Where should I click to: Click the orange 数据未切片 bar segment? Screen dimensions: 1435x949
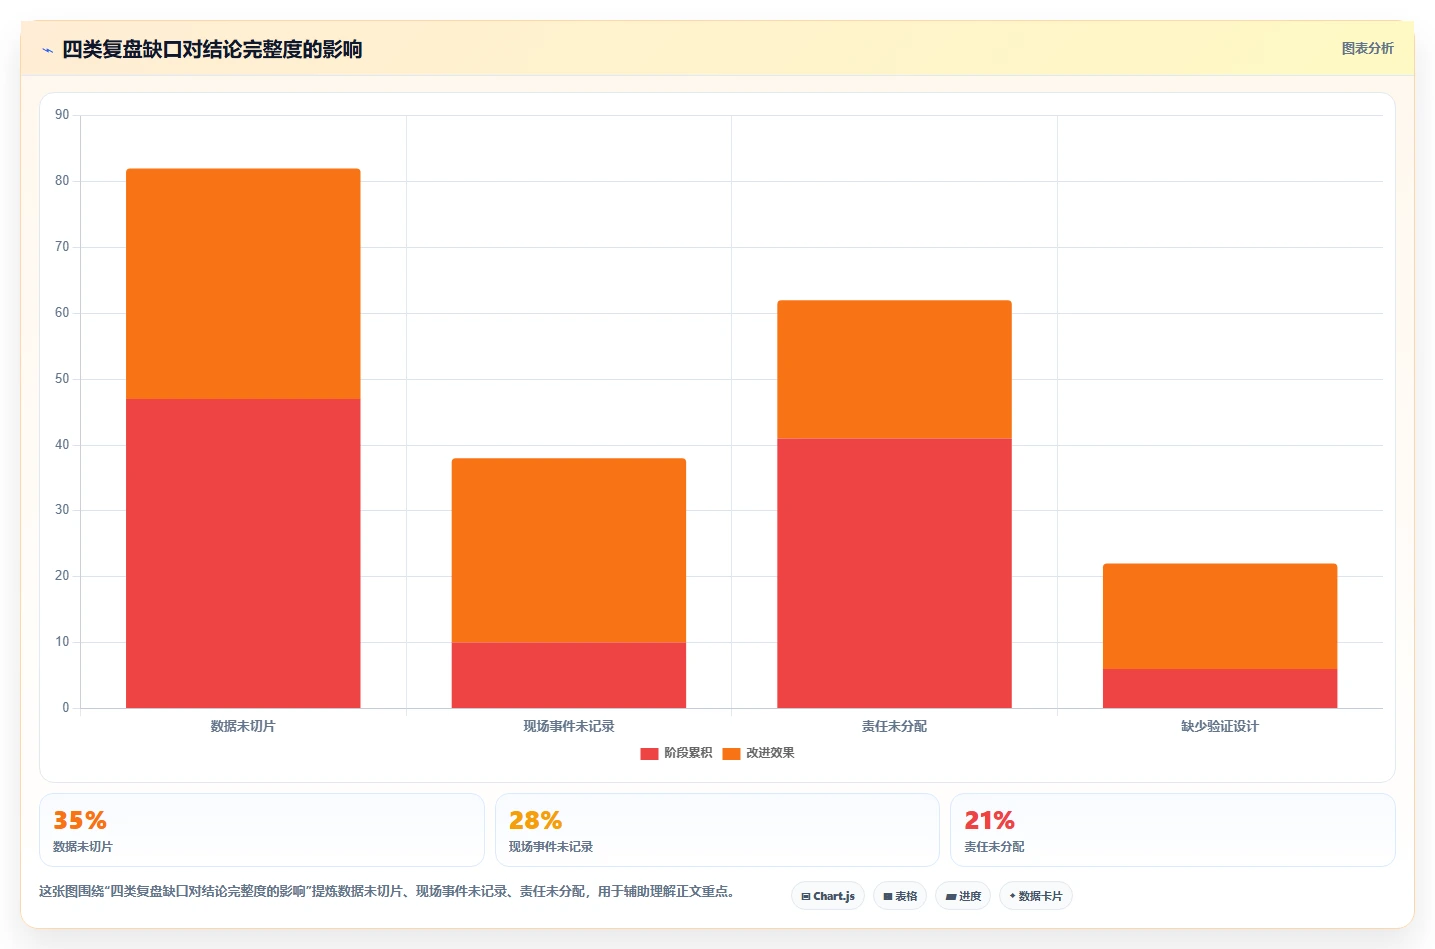(x=243, y=284)
